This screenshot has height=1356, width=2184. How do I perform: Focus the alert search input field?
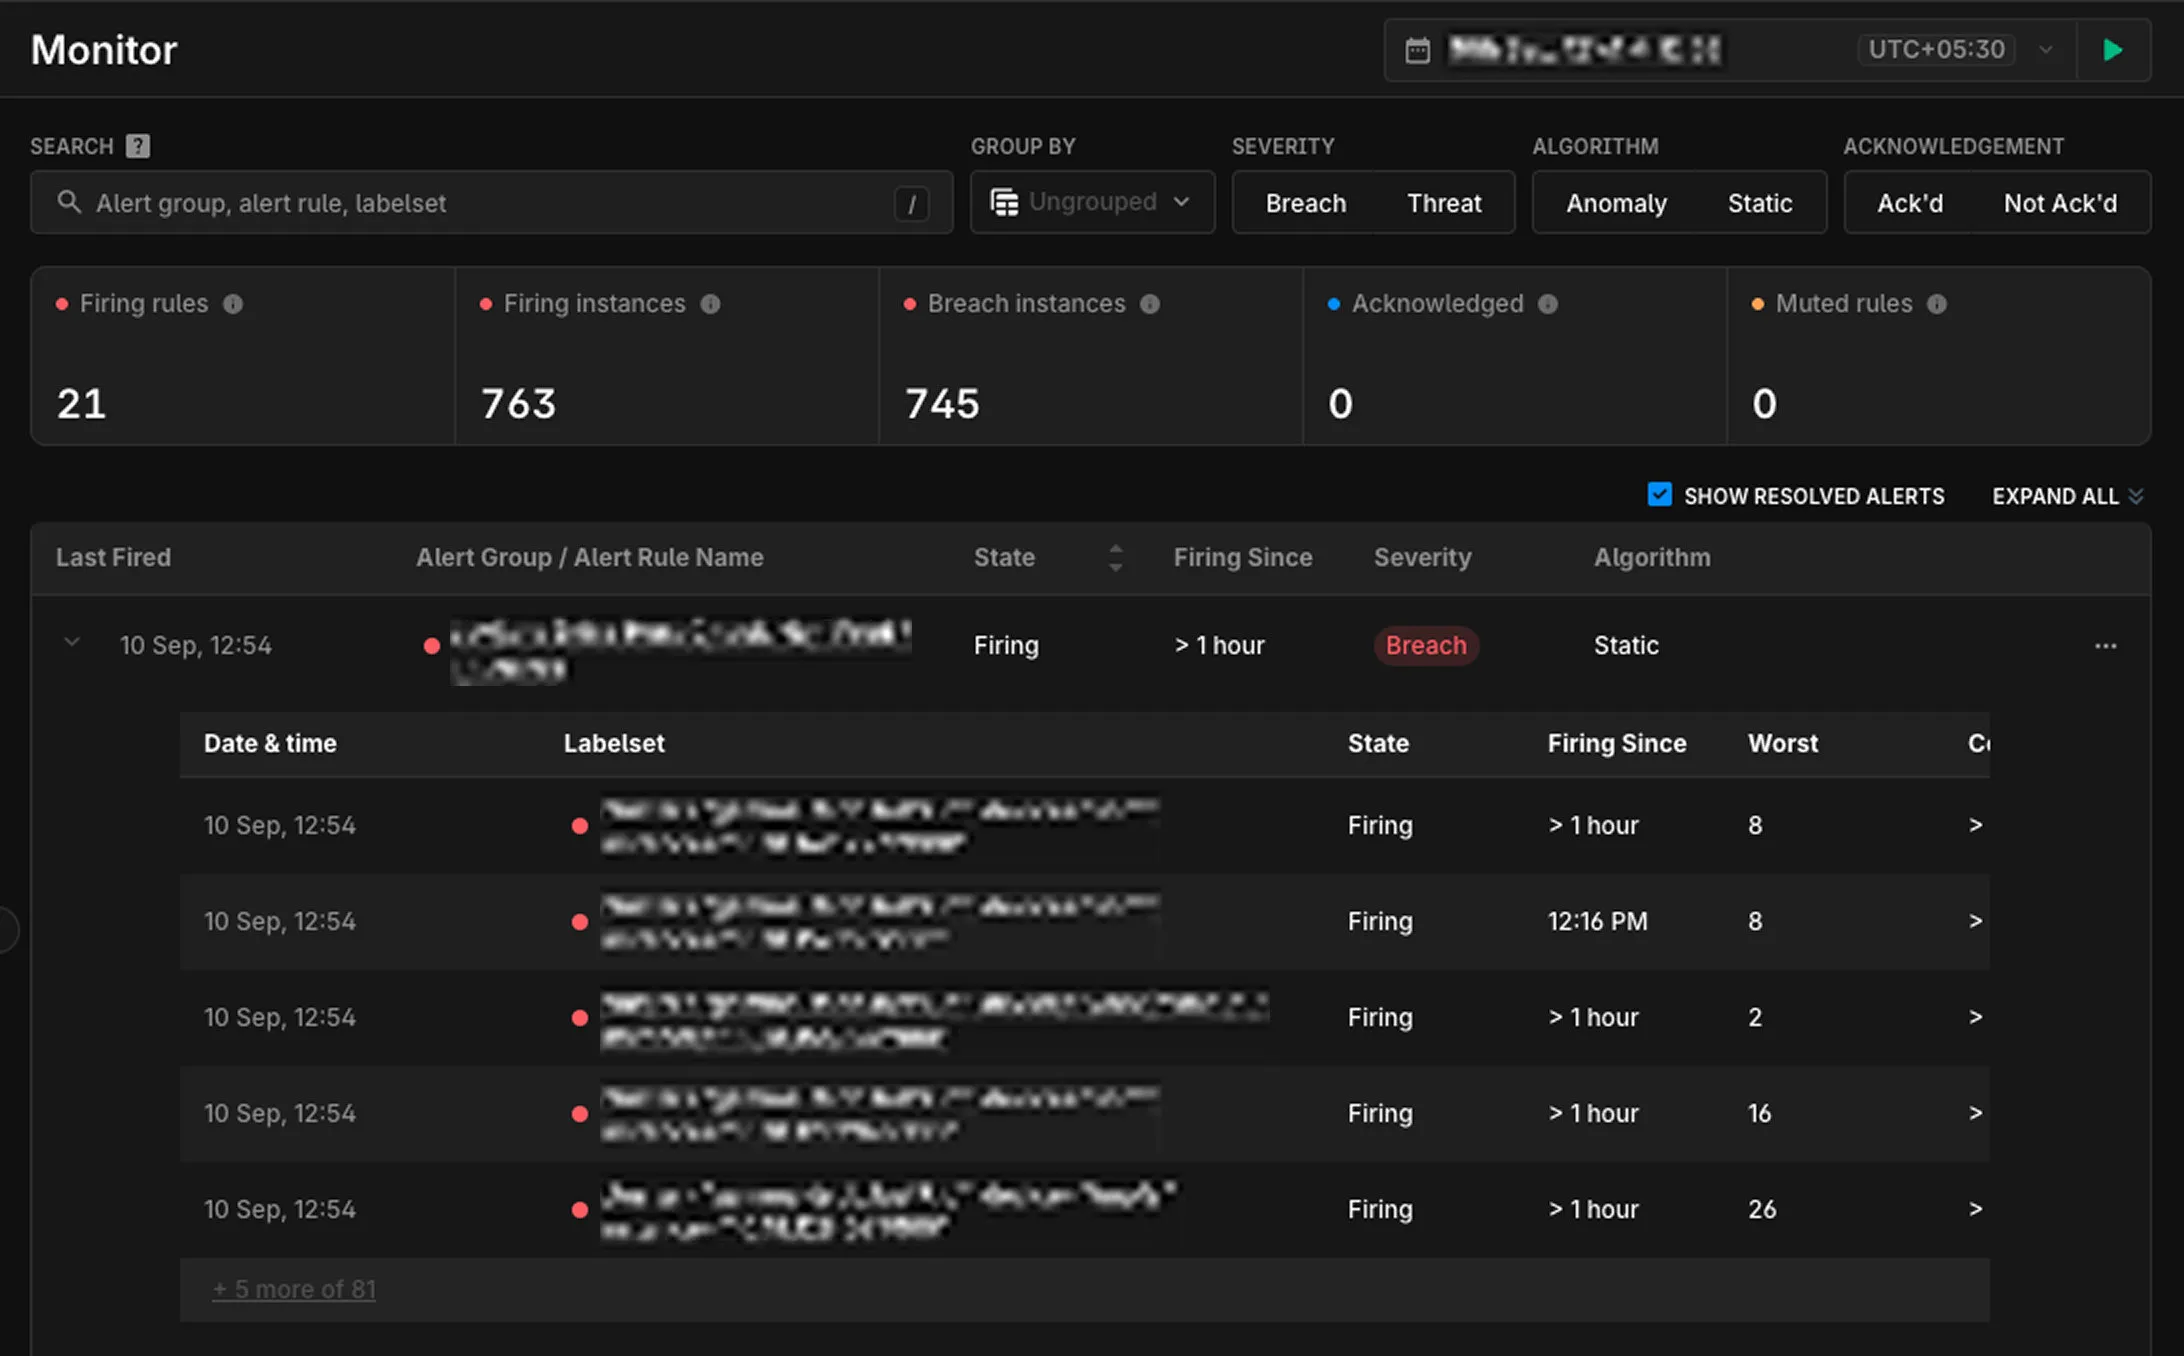click(x=491, y=203)
